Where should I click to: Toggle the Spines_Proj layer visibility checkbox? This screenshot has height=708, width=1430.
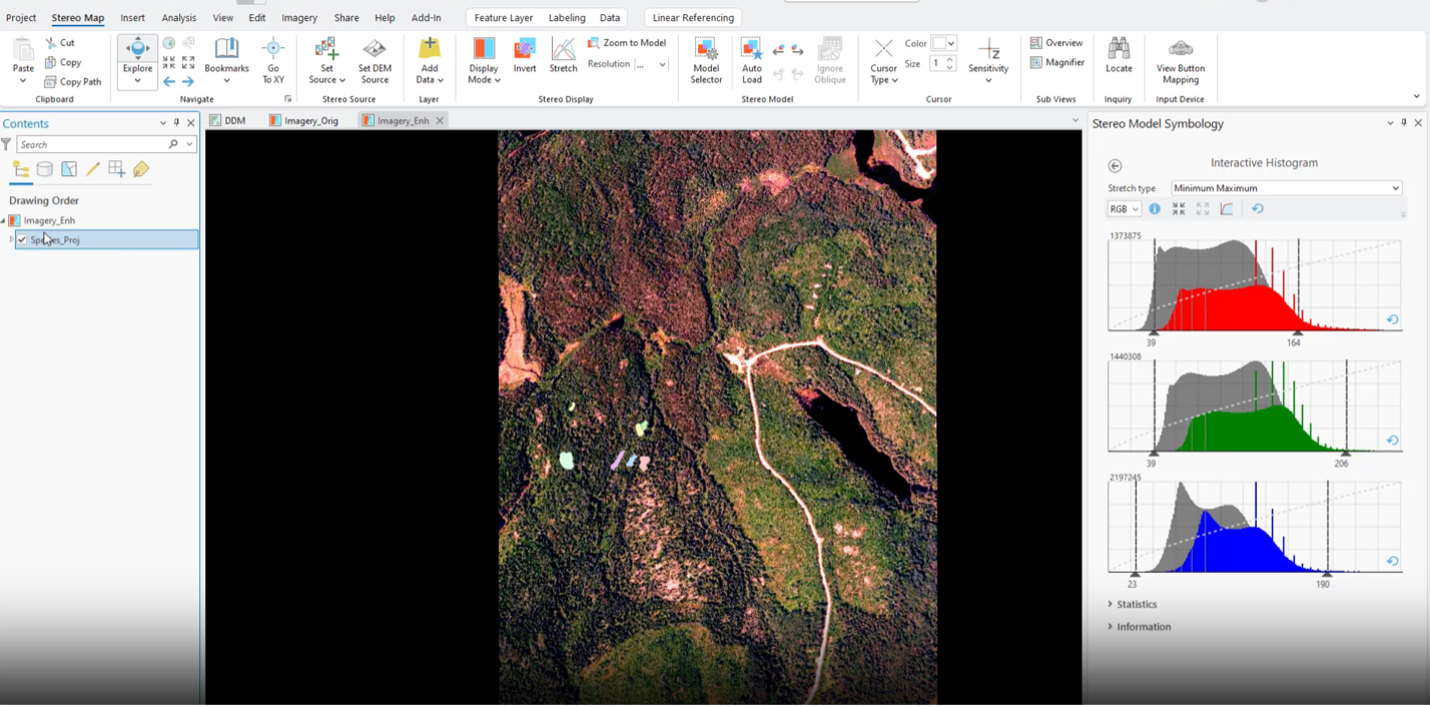pyautogui.click(x=22, y=240)
